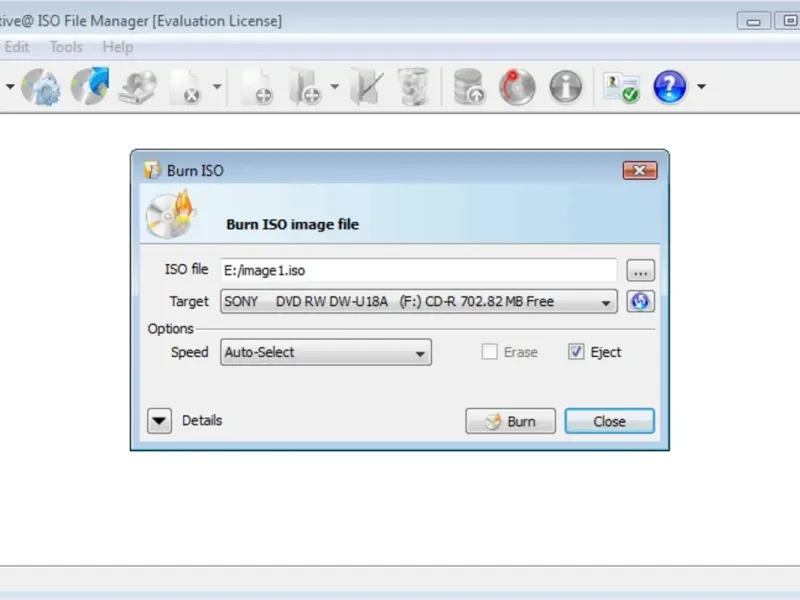Click the greyed add folder toolbar icon

pyautogui.click(x=305, y=87)
